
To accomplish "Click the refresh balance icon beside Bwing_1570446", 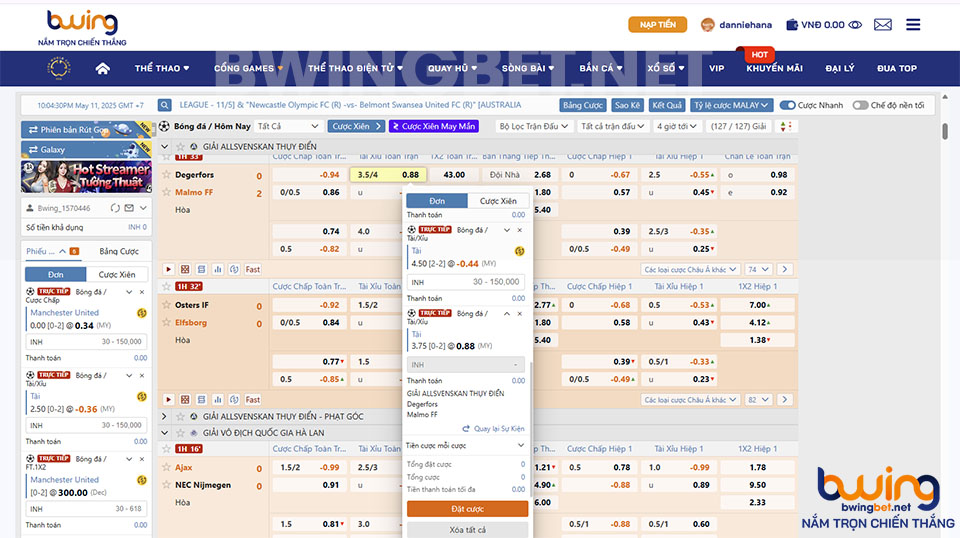I will click(x=116, y=208).
